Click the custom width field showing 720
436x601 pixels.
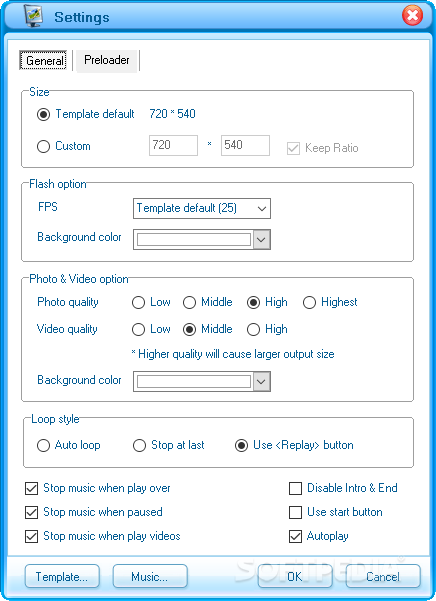coord(173,145)
